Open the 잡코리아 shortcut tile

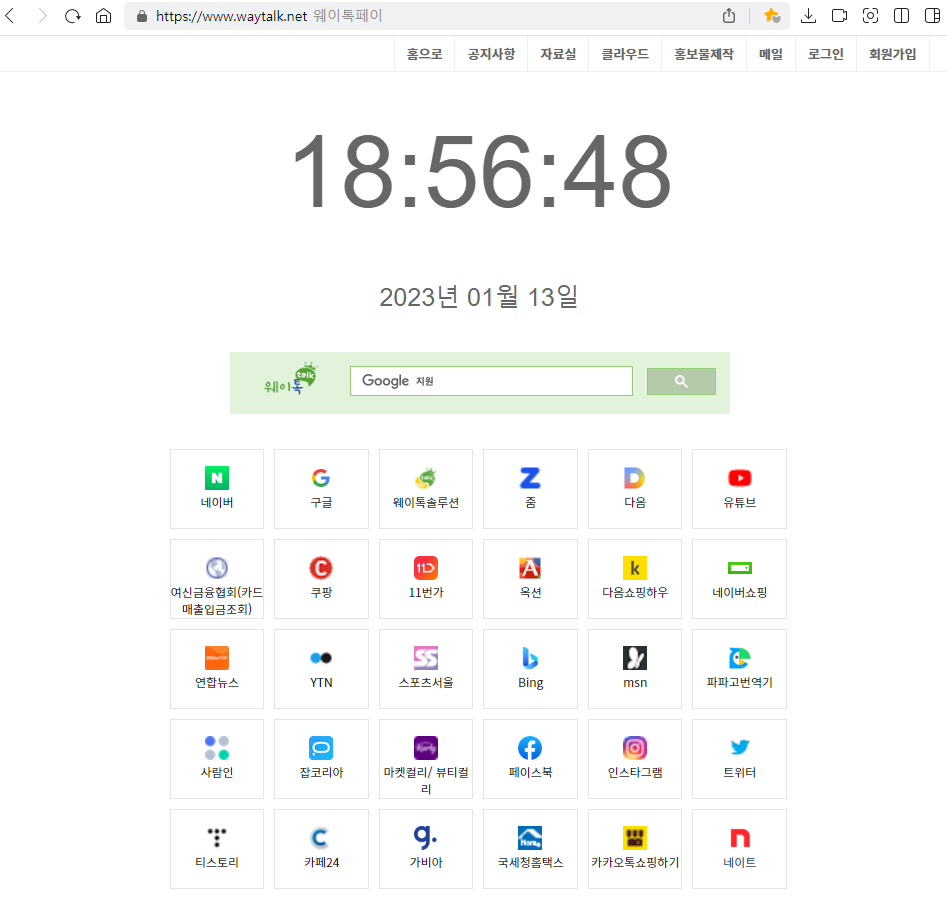(321, 759)
